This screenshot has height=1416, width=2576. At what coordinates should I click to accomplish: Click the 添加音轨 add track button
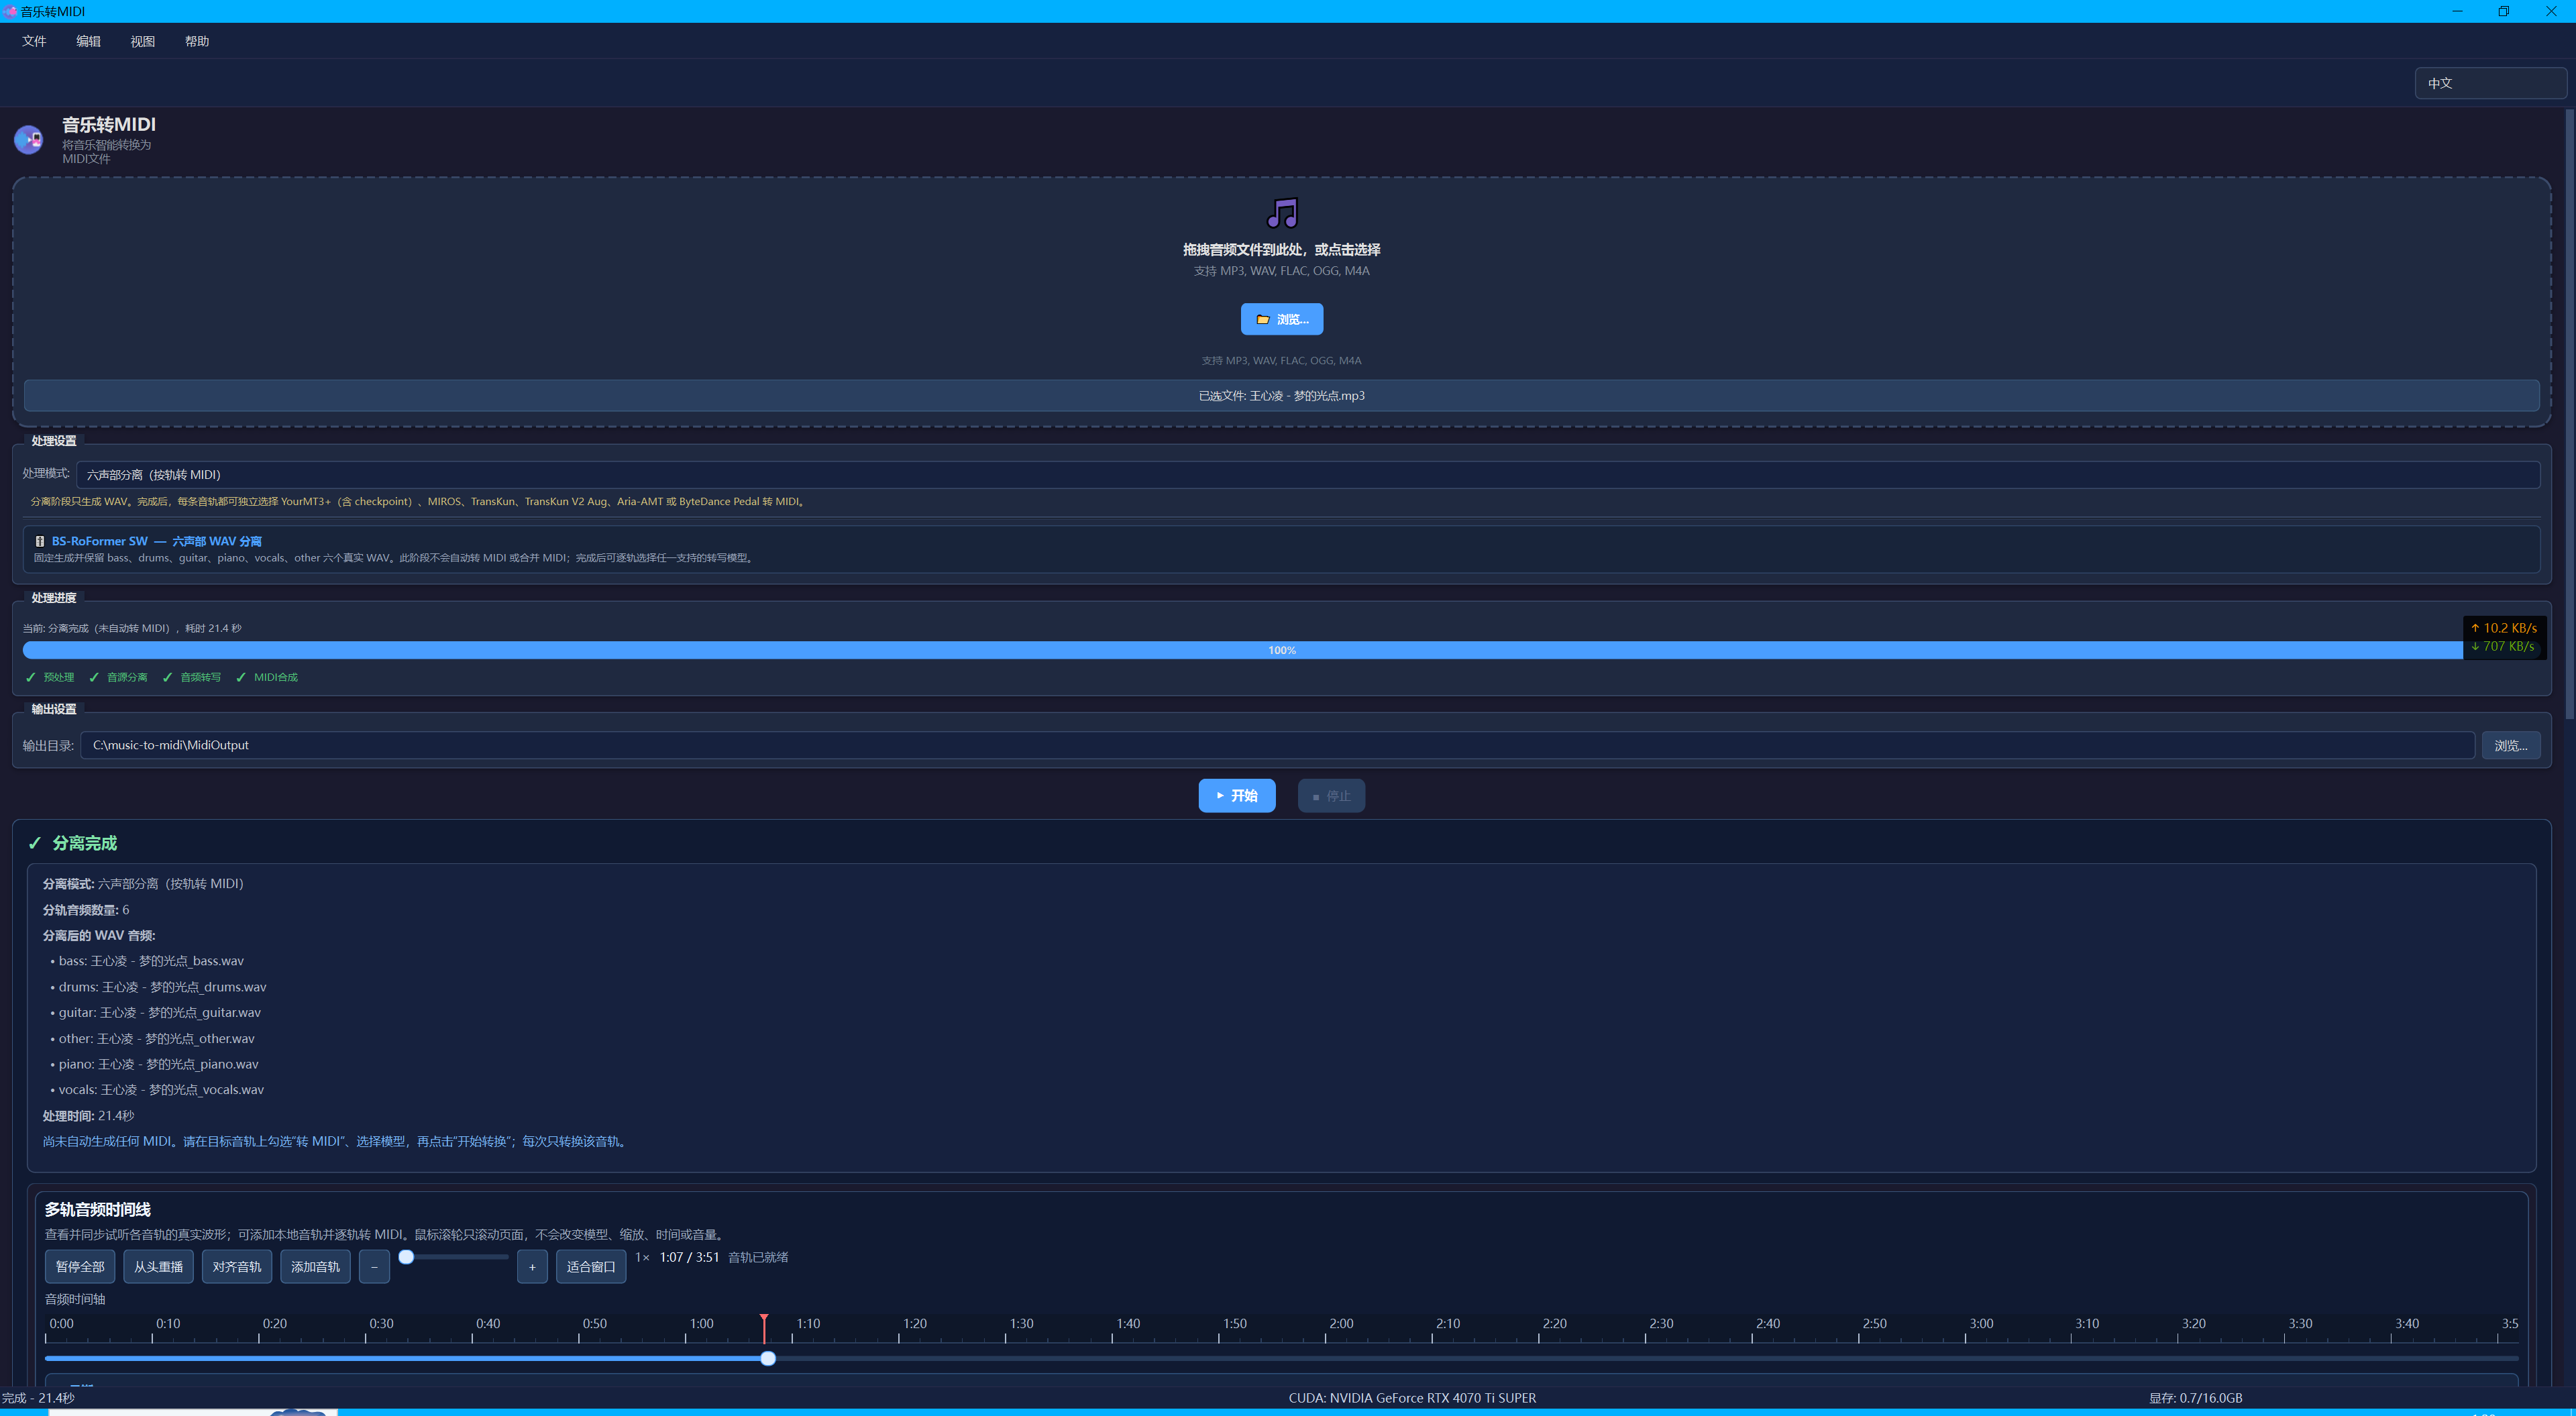[x=315, y=1267]
